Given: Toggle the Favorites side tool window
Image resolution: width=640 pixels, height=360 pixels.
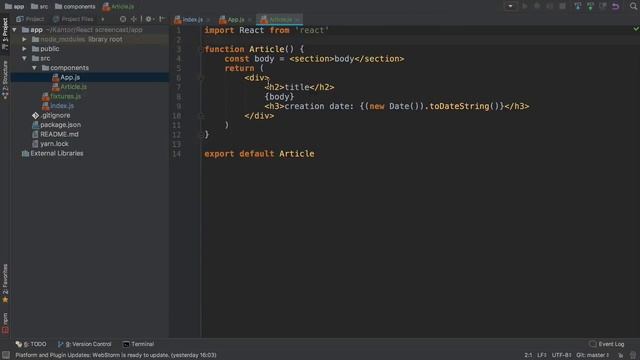Looking at the screenshot, I should point(5,283).
